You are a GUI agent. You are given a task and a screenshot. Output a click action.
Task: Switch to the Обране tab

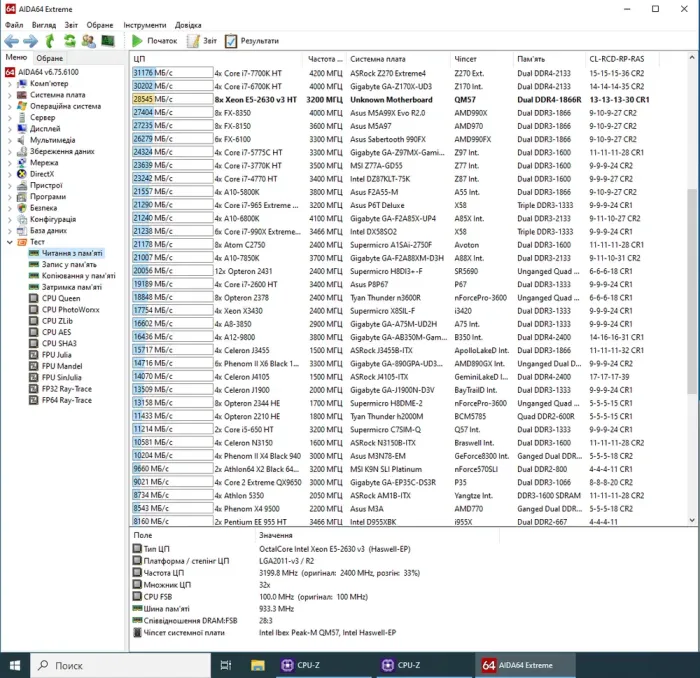(x=50, y=58)
